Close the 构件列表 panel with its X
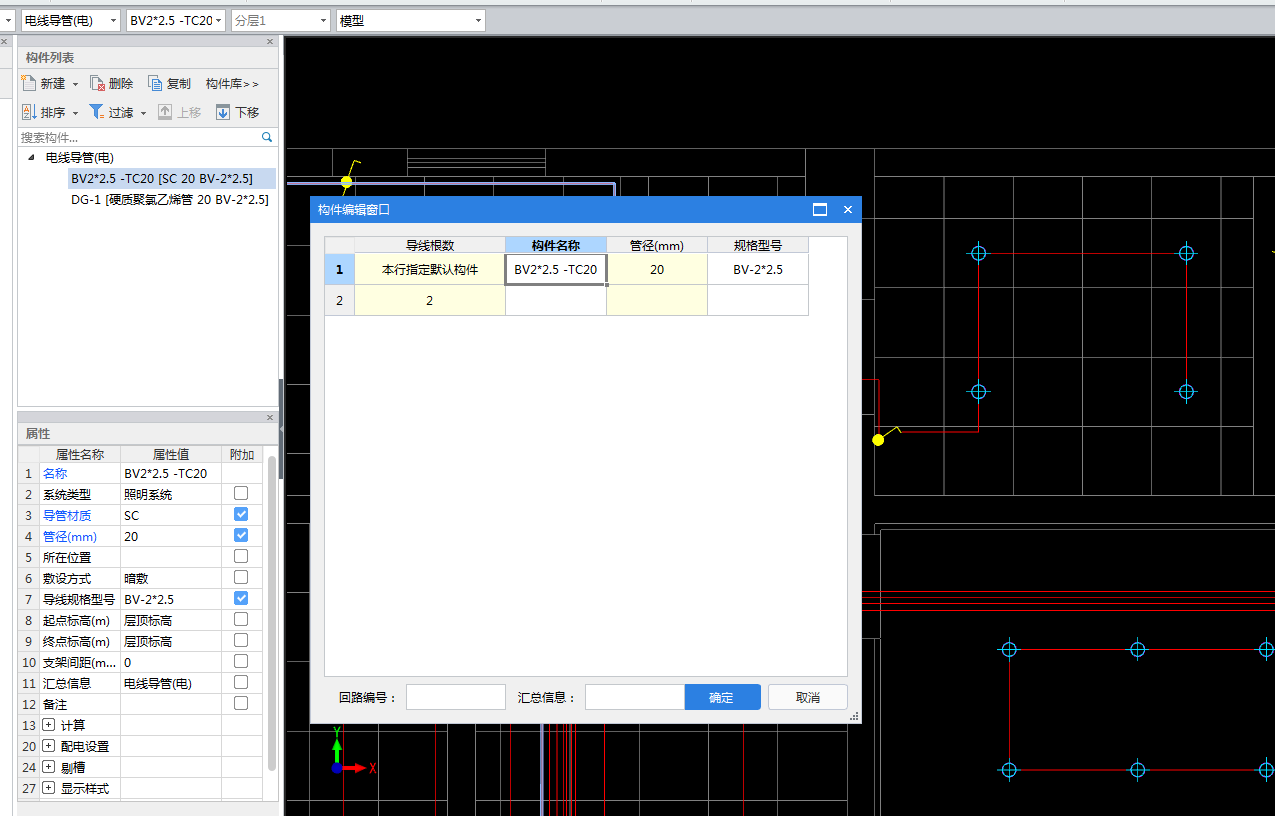Viewport: 1275px width, 816px height. (x=270, y=42)
